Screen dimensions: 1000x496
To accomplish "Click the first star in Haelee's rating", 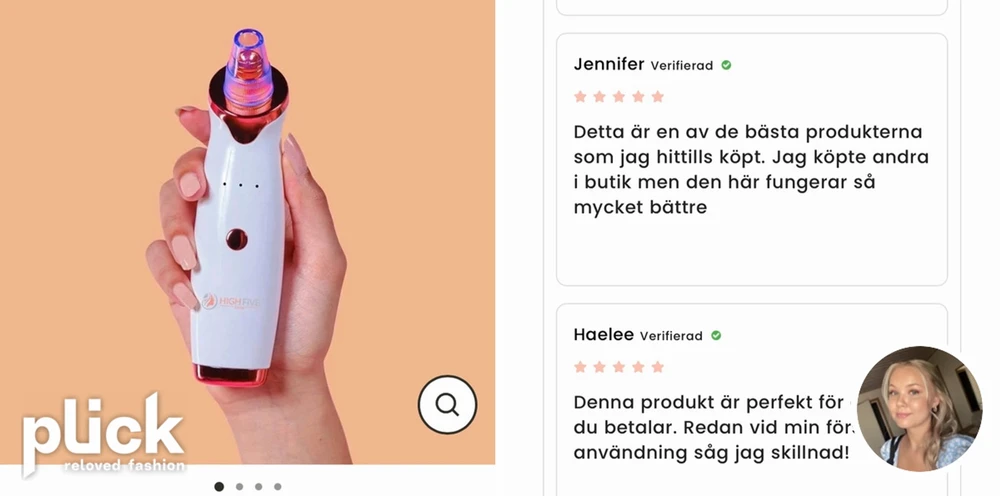I will [580, 367].
